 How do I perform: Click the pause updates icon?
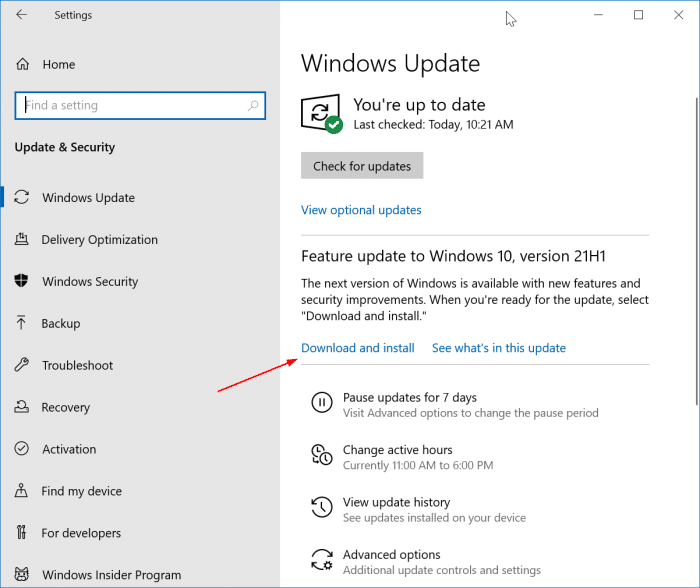[x=321, y=402]
